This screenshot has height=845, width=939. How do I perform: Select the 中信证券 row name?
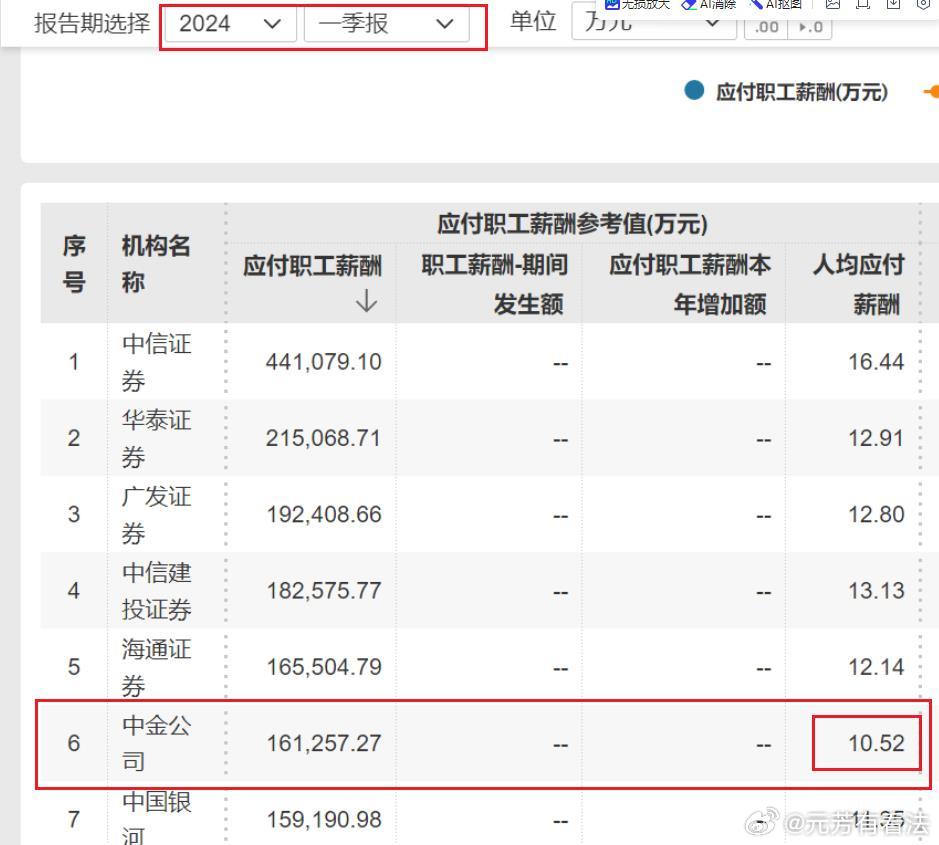(x=156, y=362)
